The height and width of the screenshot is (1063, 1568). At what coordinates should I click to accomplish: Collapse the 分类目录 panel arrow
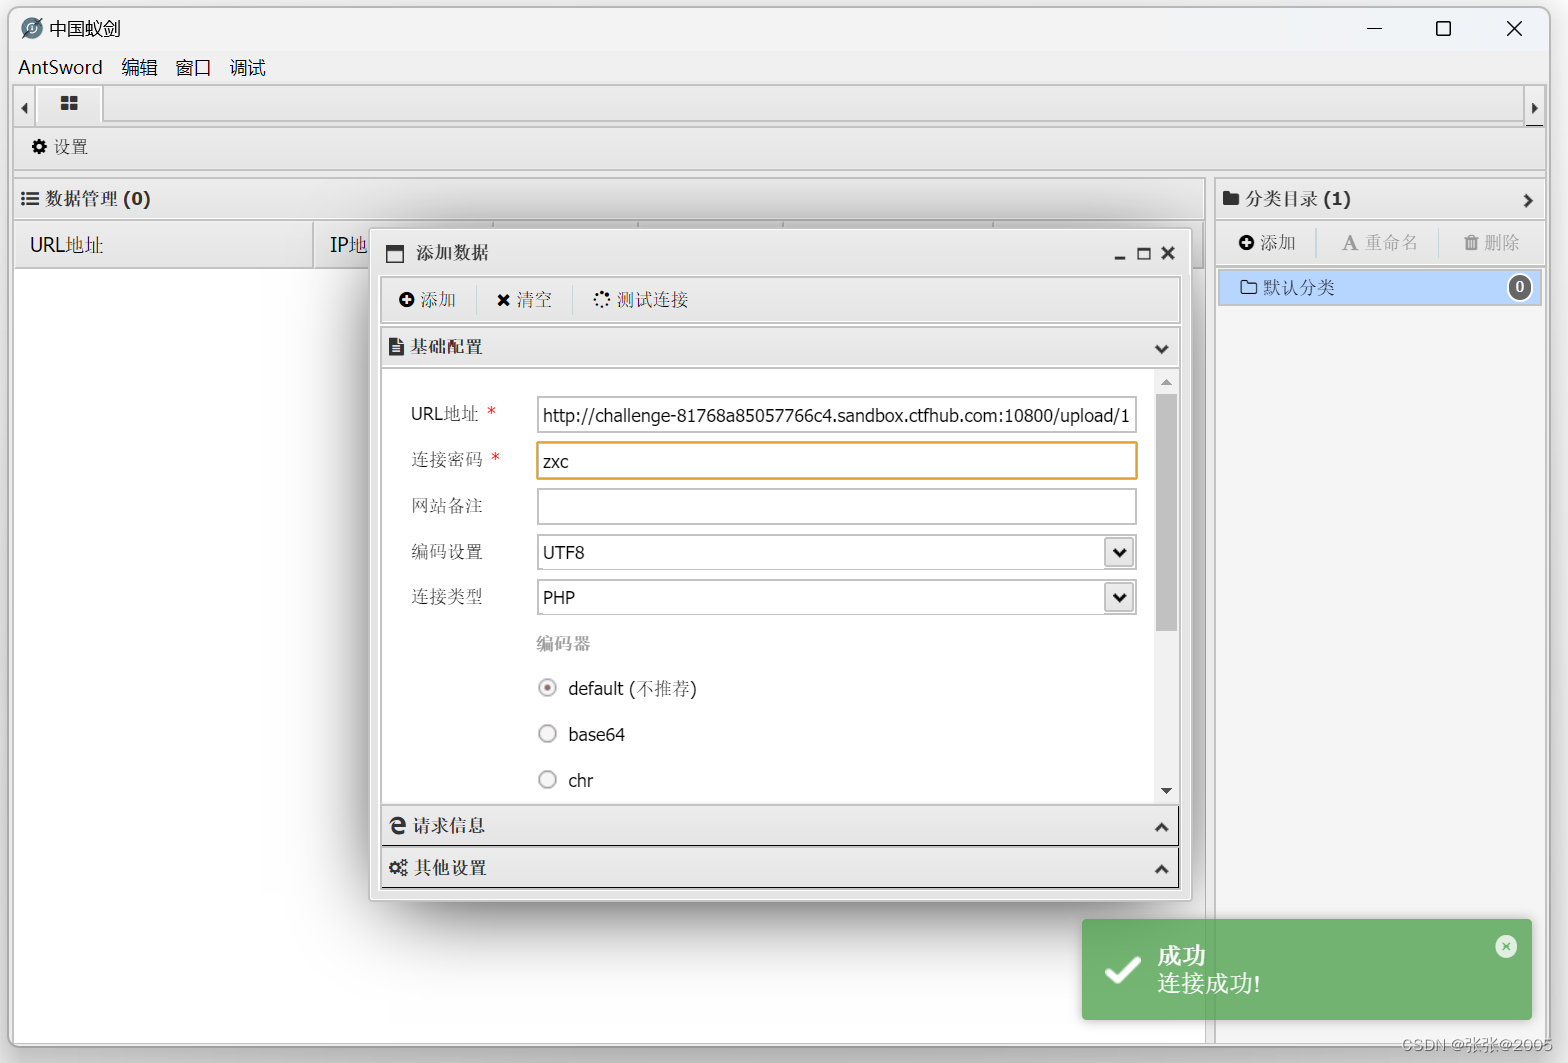[x=1527, y=200]
